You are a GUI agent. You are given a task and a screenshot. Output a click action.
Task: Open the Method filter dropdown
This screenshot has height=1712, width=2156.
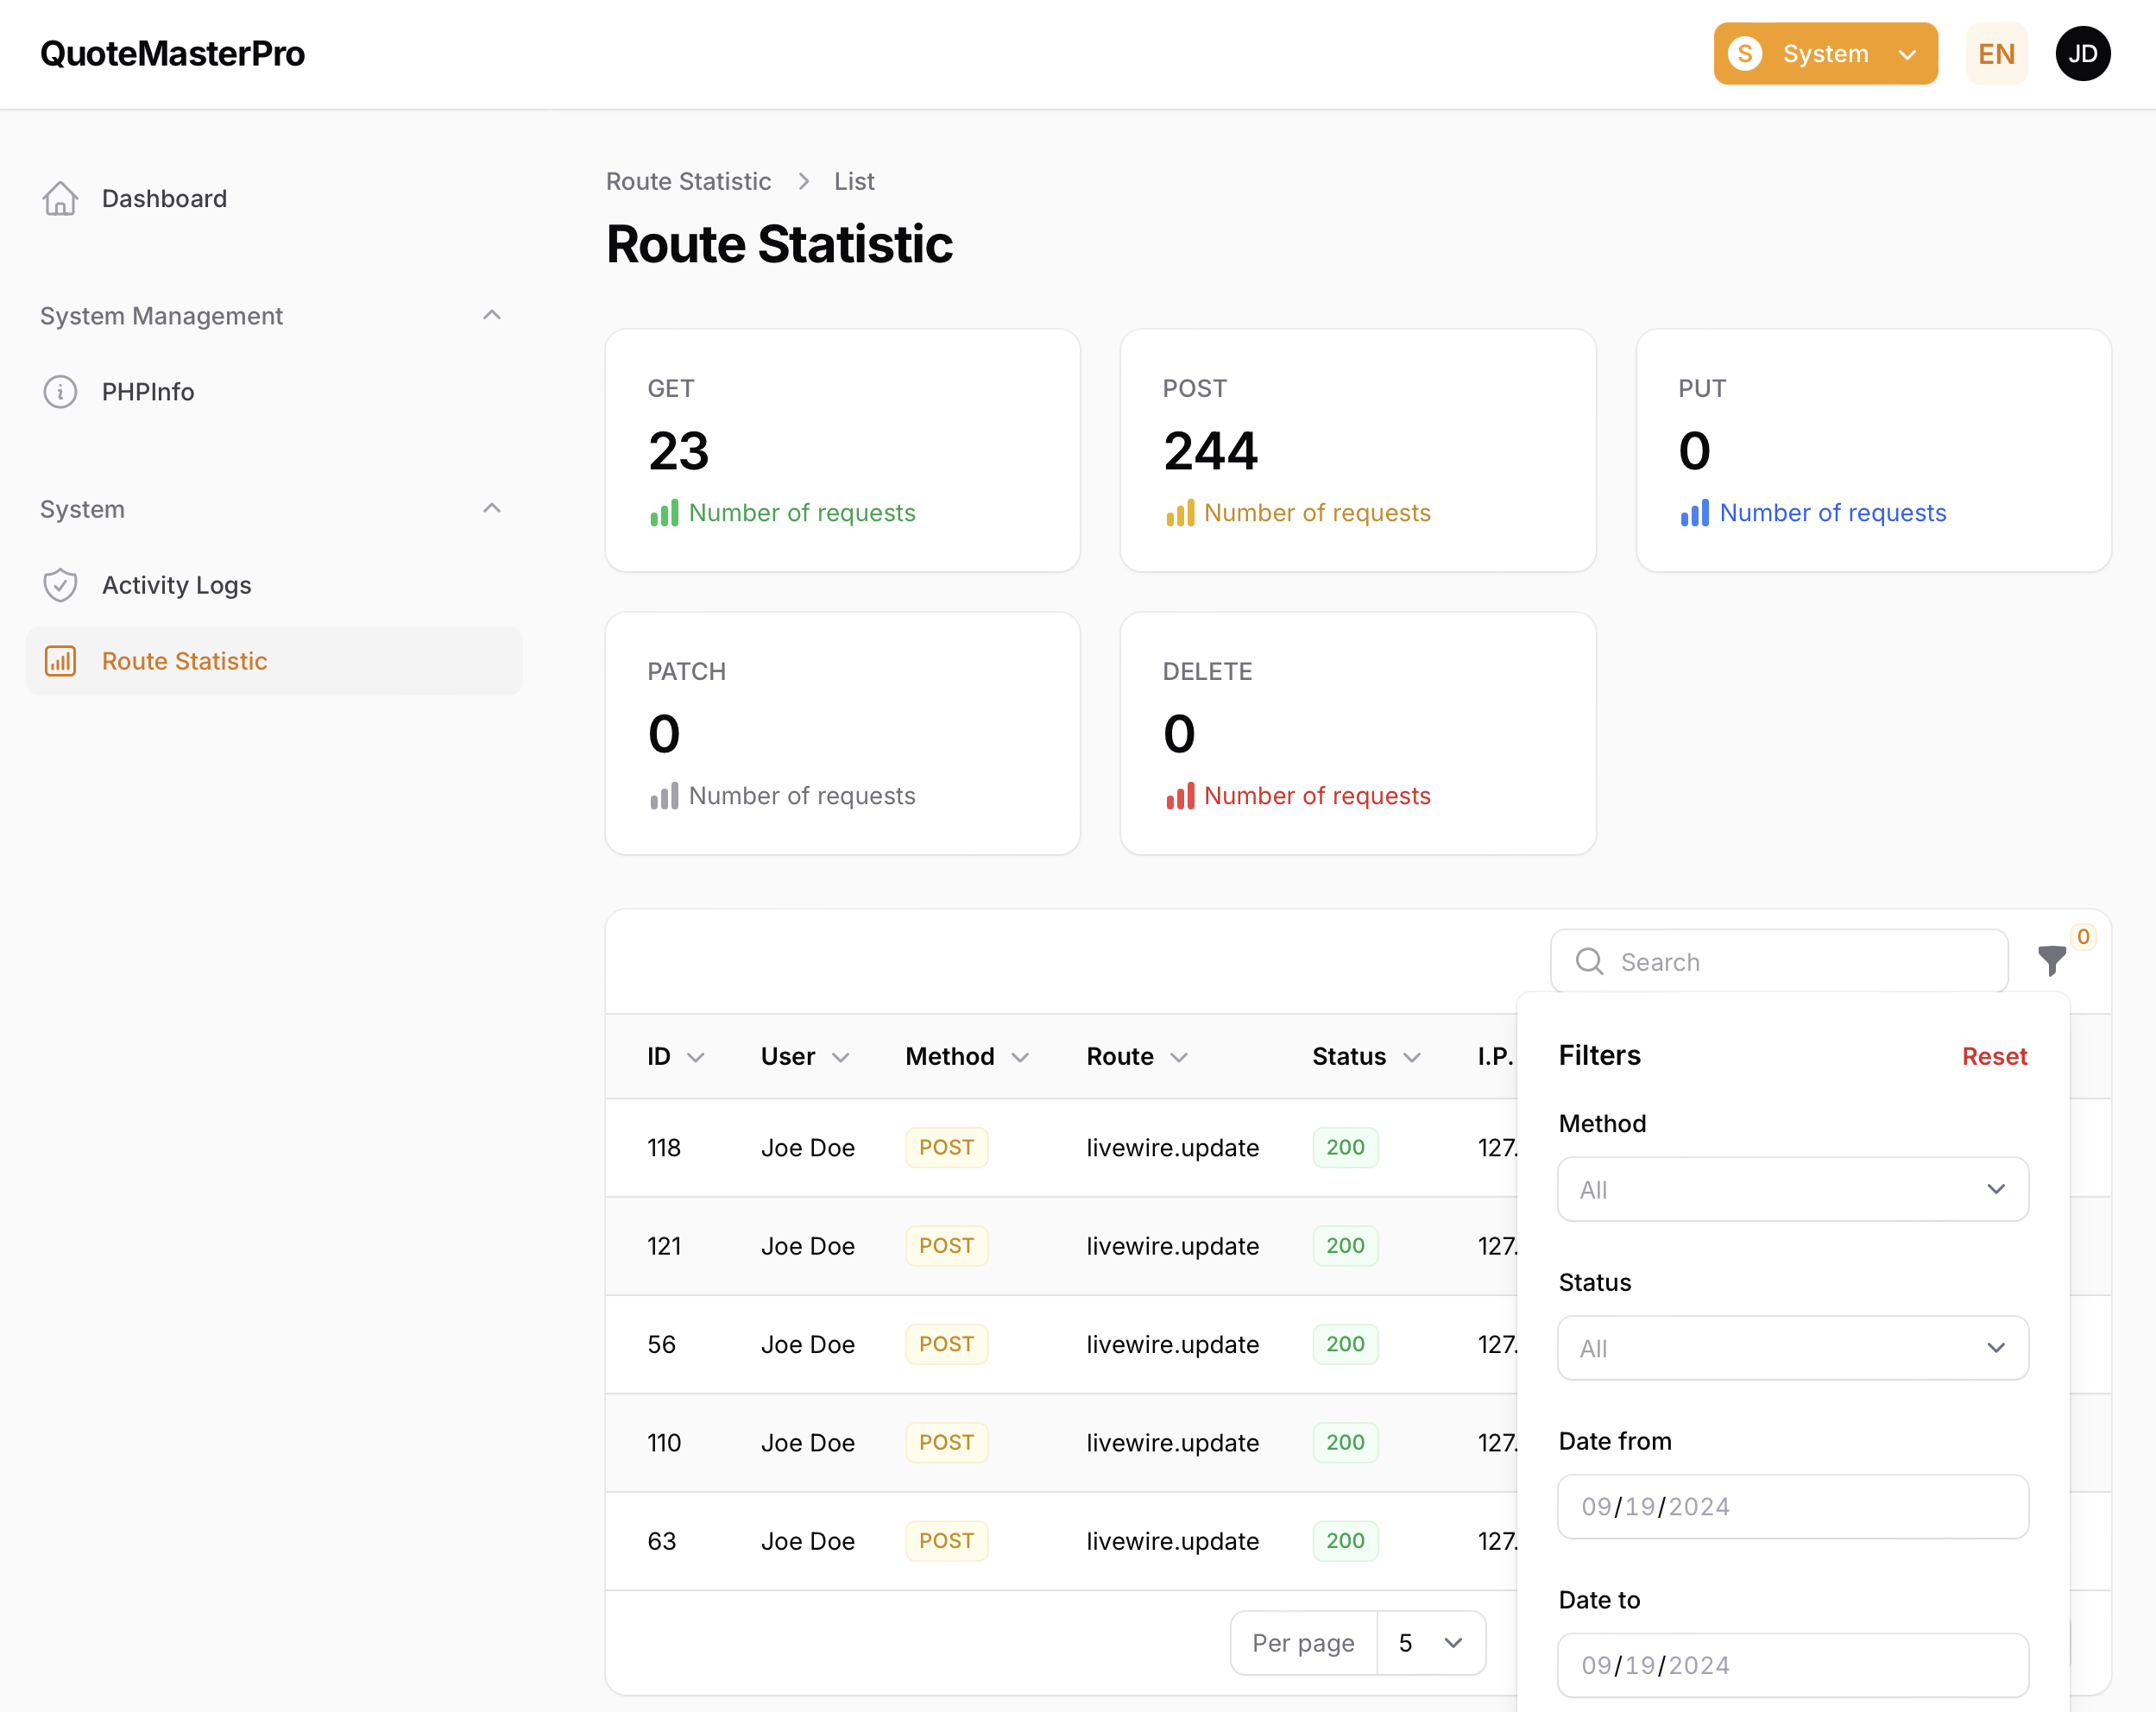pyautogui.click(x=1792, y=1189)
